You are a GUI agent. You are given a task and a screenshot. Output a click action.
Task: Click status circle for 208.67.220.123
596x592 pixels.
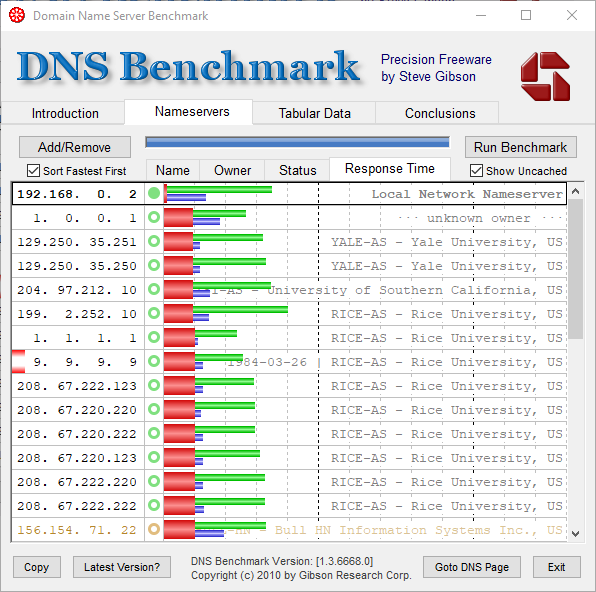(154, 457)
